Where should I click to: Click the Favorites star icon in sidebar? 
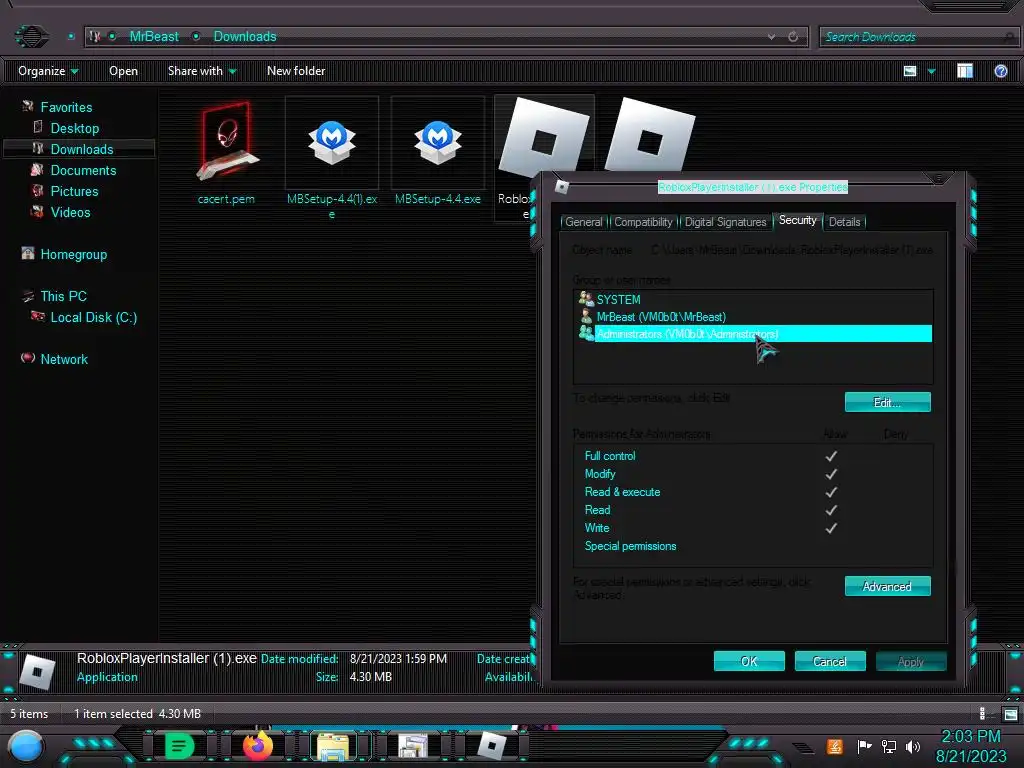click(28, 106)
